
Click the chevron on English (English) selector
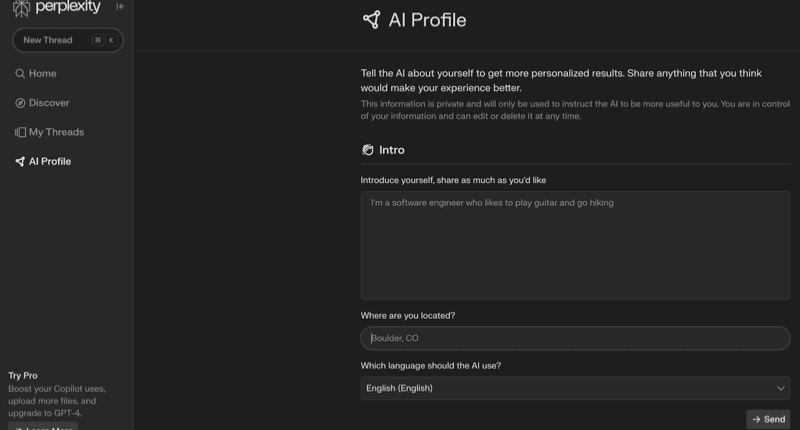point(781,388)
